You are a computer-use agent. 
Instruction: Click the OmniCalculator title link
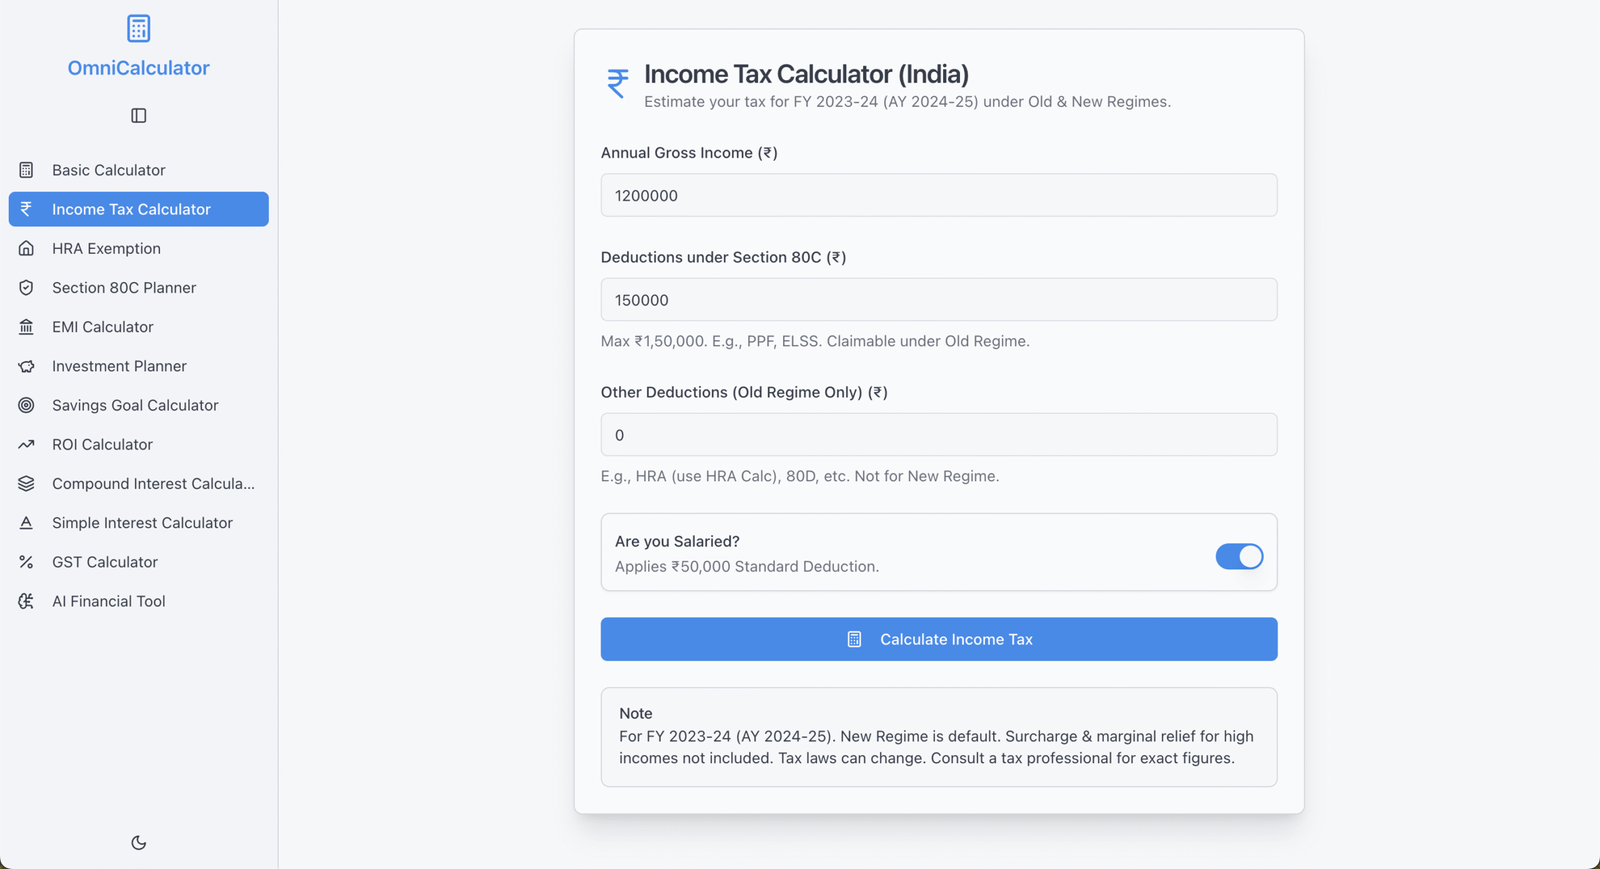[139, 68]
